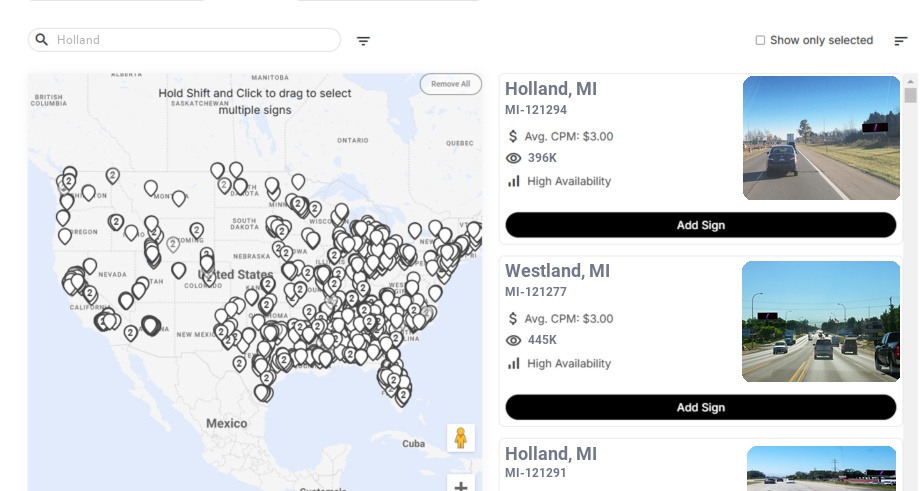The image size is (920, 491).
Task: Open the sort options icon
Action: coord(901,41)
